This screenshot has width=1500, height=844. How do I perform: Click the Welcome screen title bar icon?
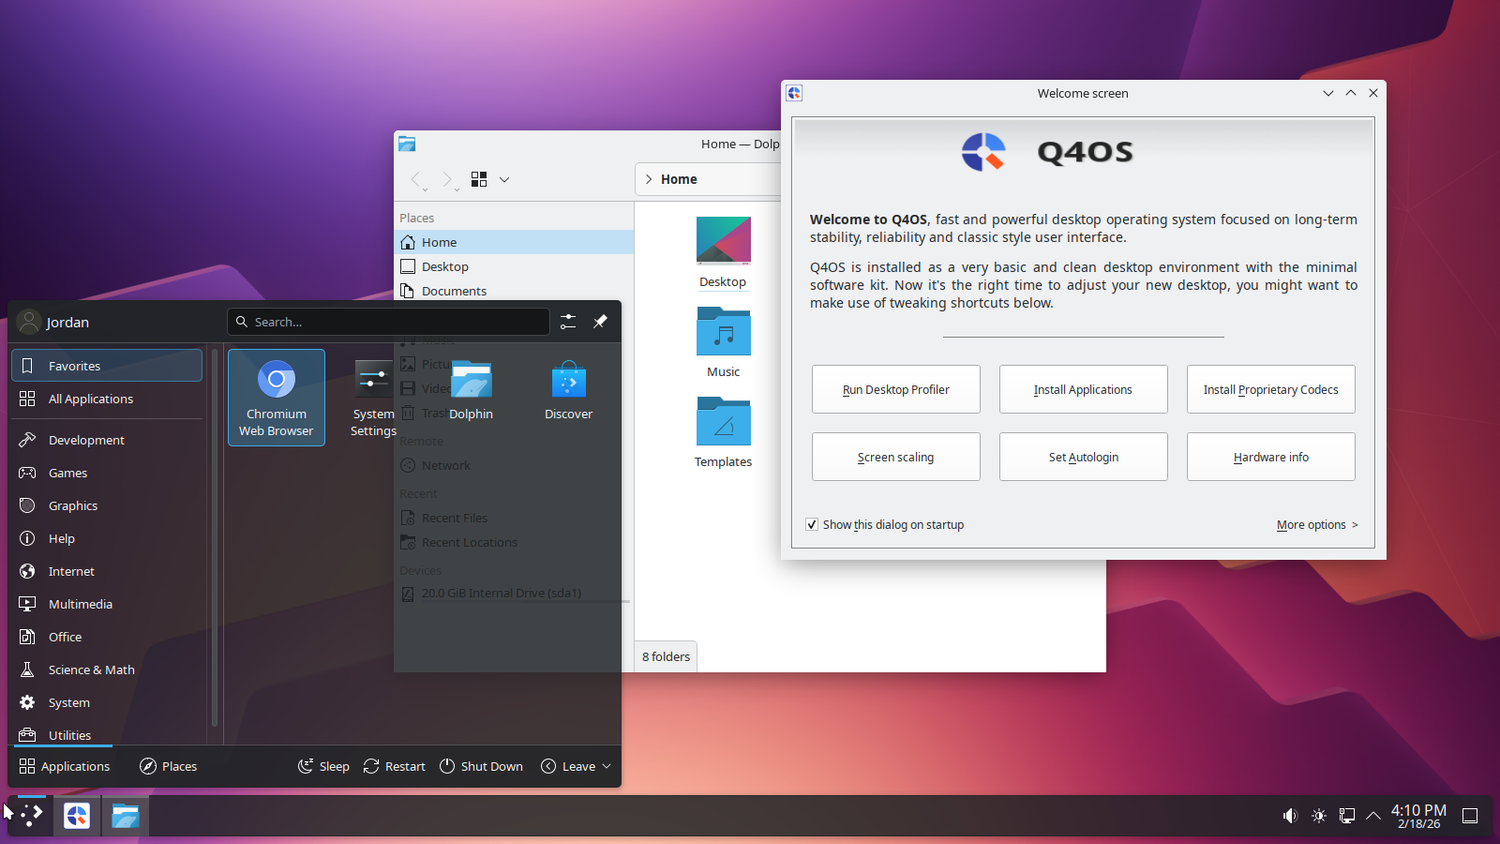point(794,93)
